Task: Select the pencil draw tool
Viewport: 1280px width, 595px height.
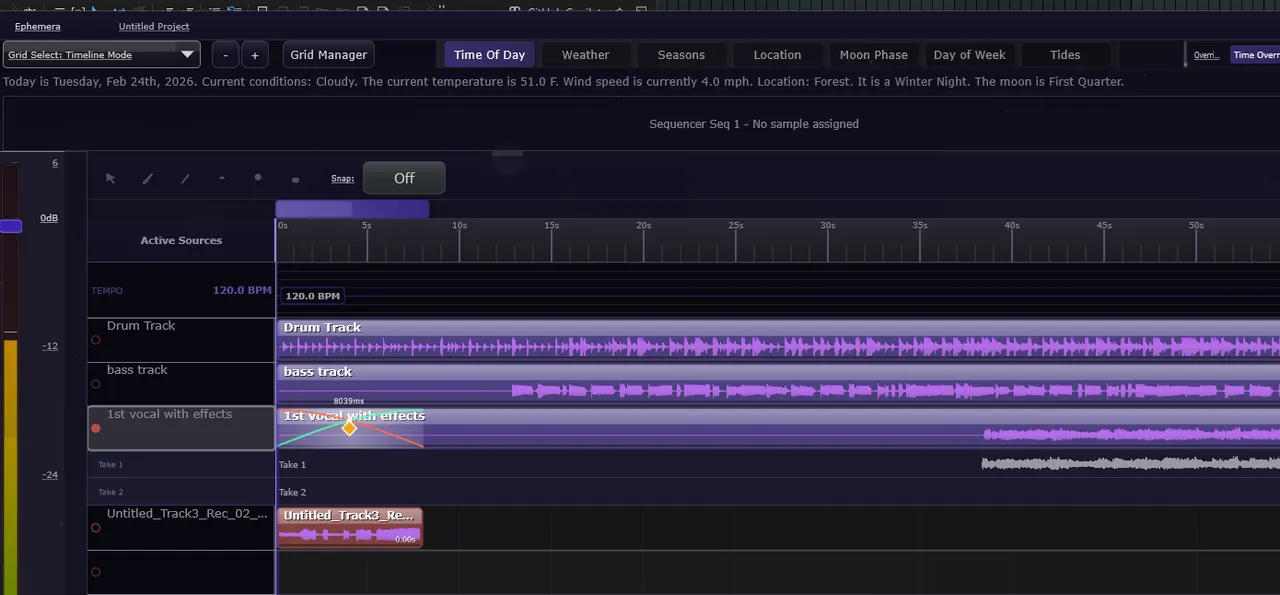Action: (148, 178)
